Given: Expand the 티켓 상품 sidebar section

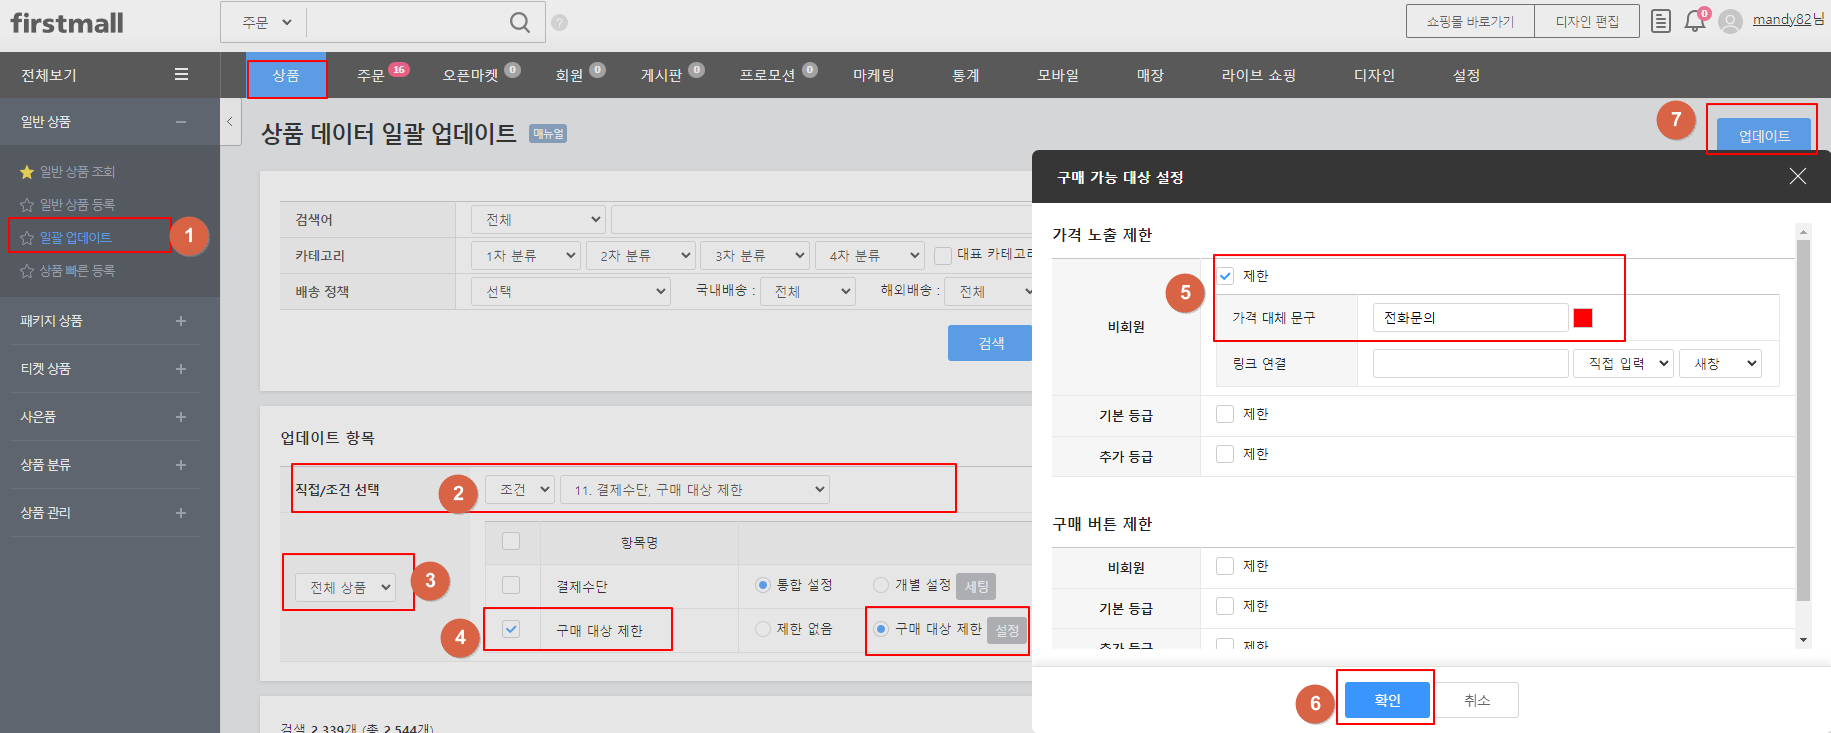Looking at the screenshot, I should (181, 369).
